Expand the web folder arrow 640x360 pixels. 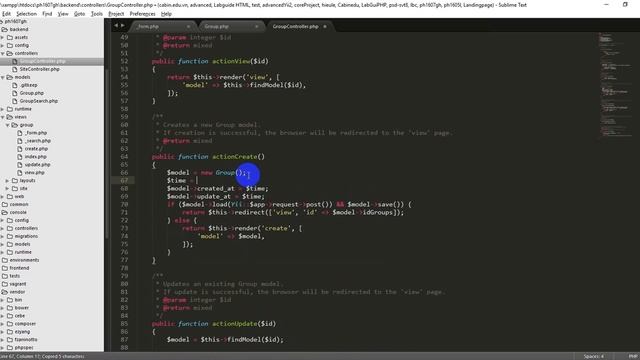click(x=3, y=196)
